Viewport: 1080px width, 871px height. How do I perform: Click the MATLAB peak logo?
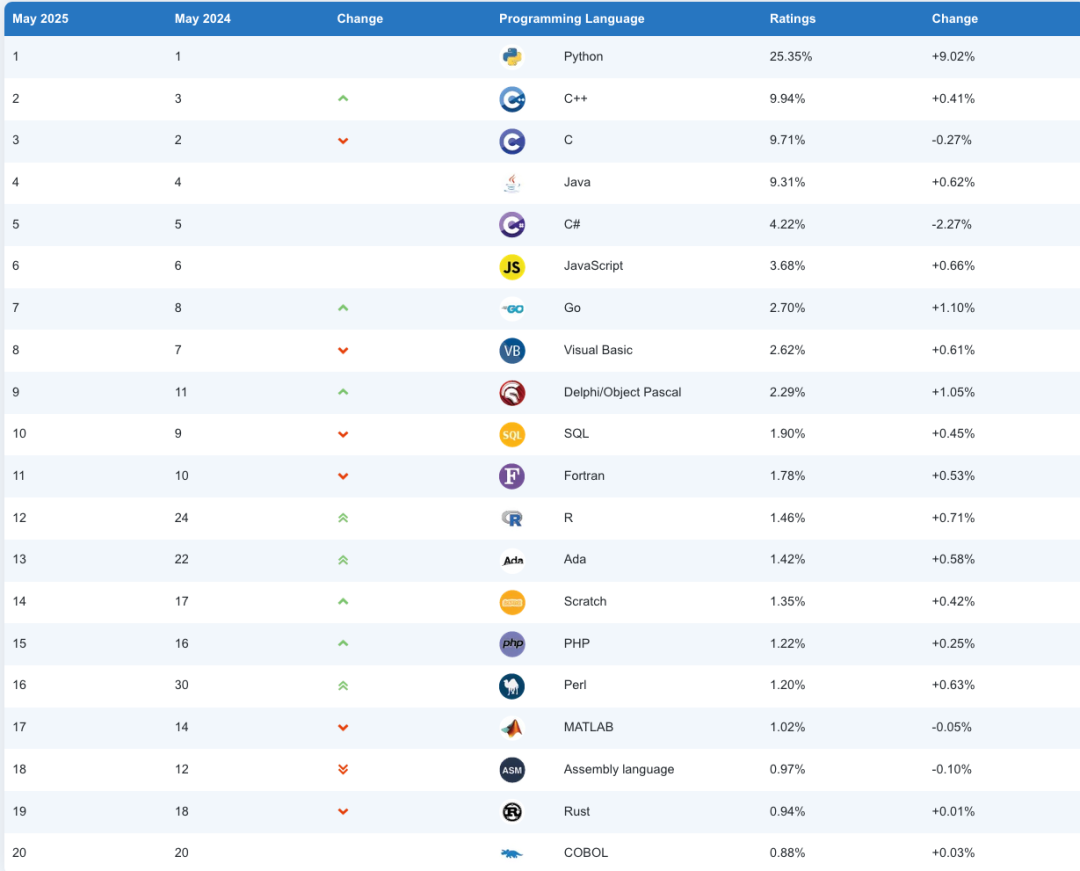click(x=512, y=728)
